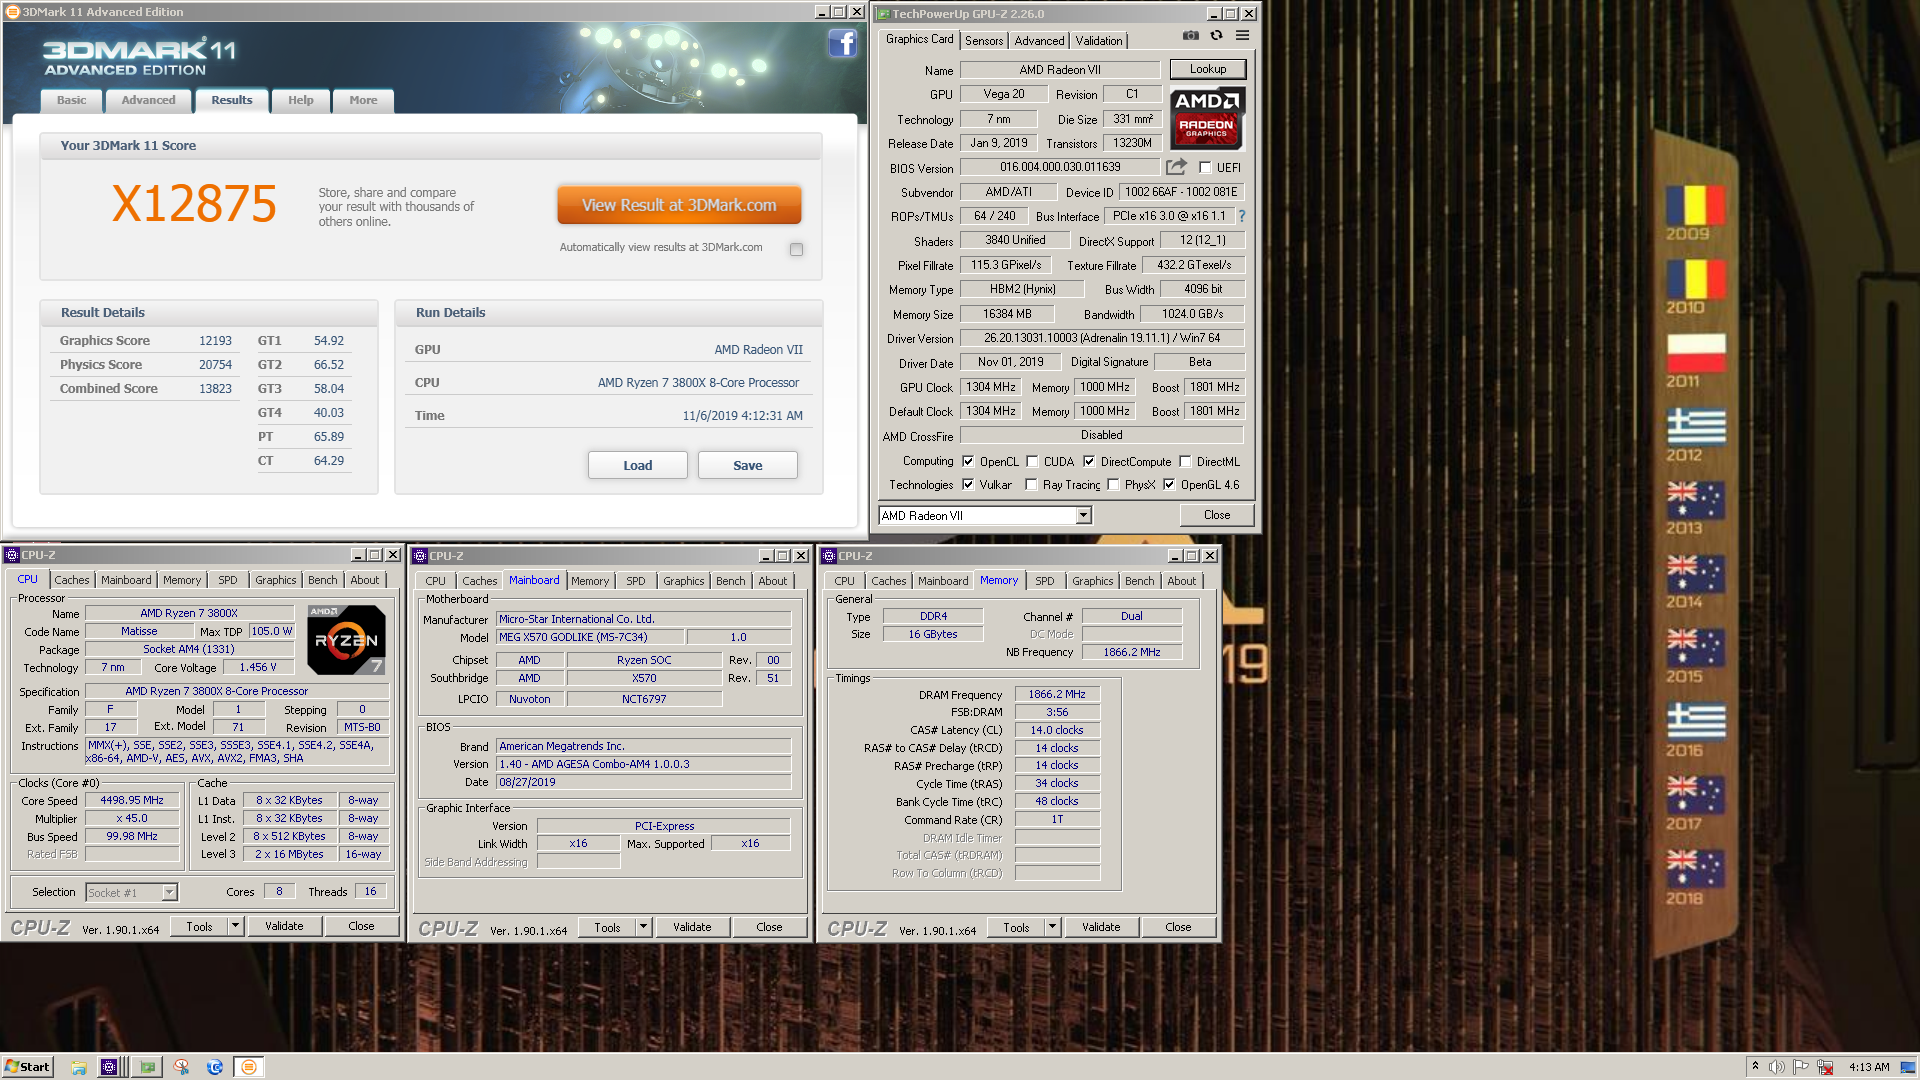The height and width of the screenshot is (1080, 1920).
Task: Click the motherboard model MEG X570 GODLIKE field
Action: point(590,637)
